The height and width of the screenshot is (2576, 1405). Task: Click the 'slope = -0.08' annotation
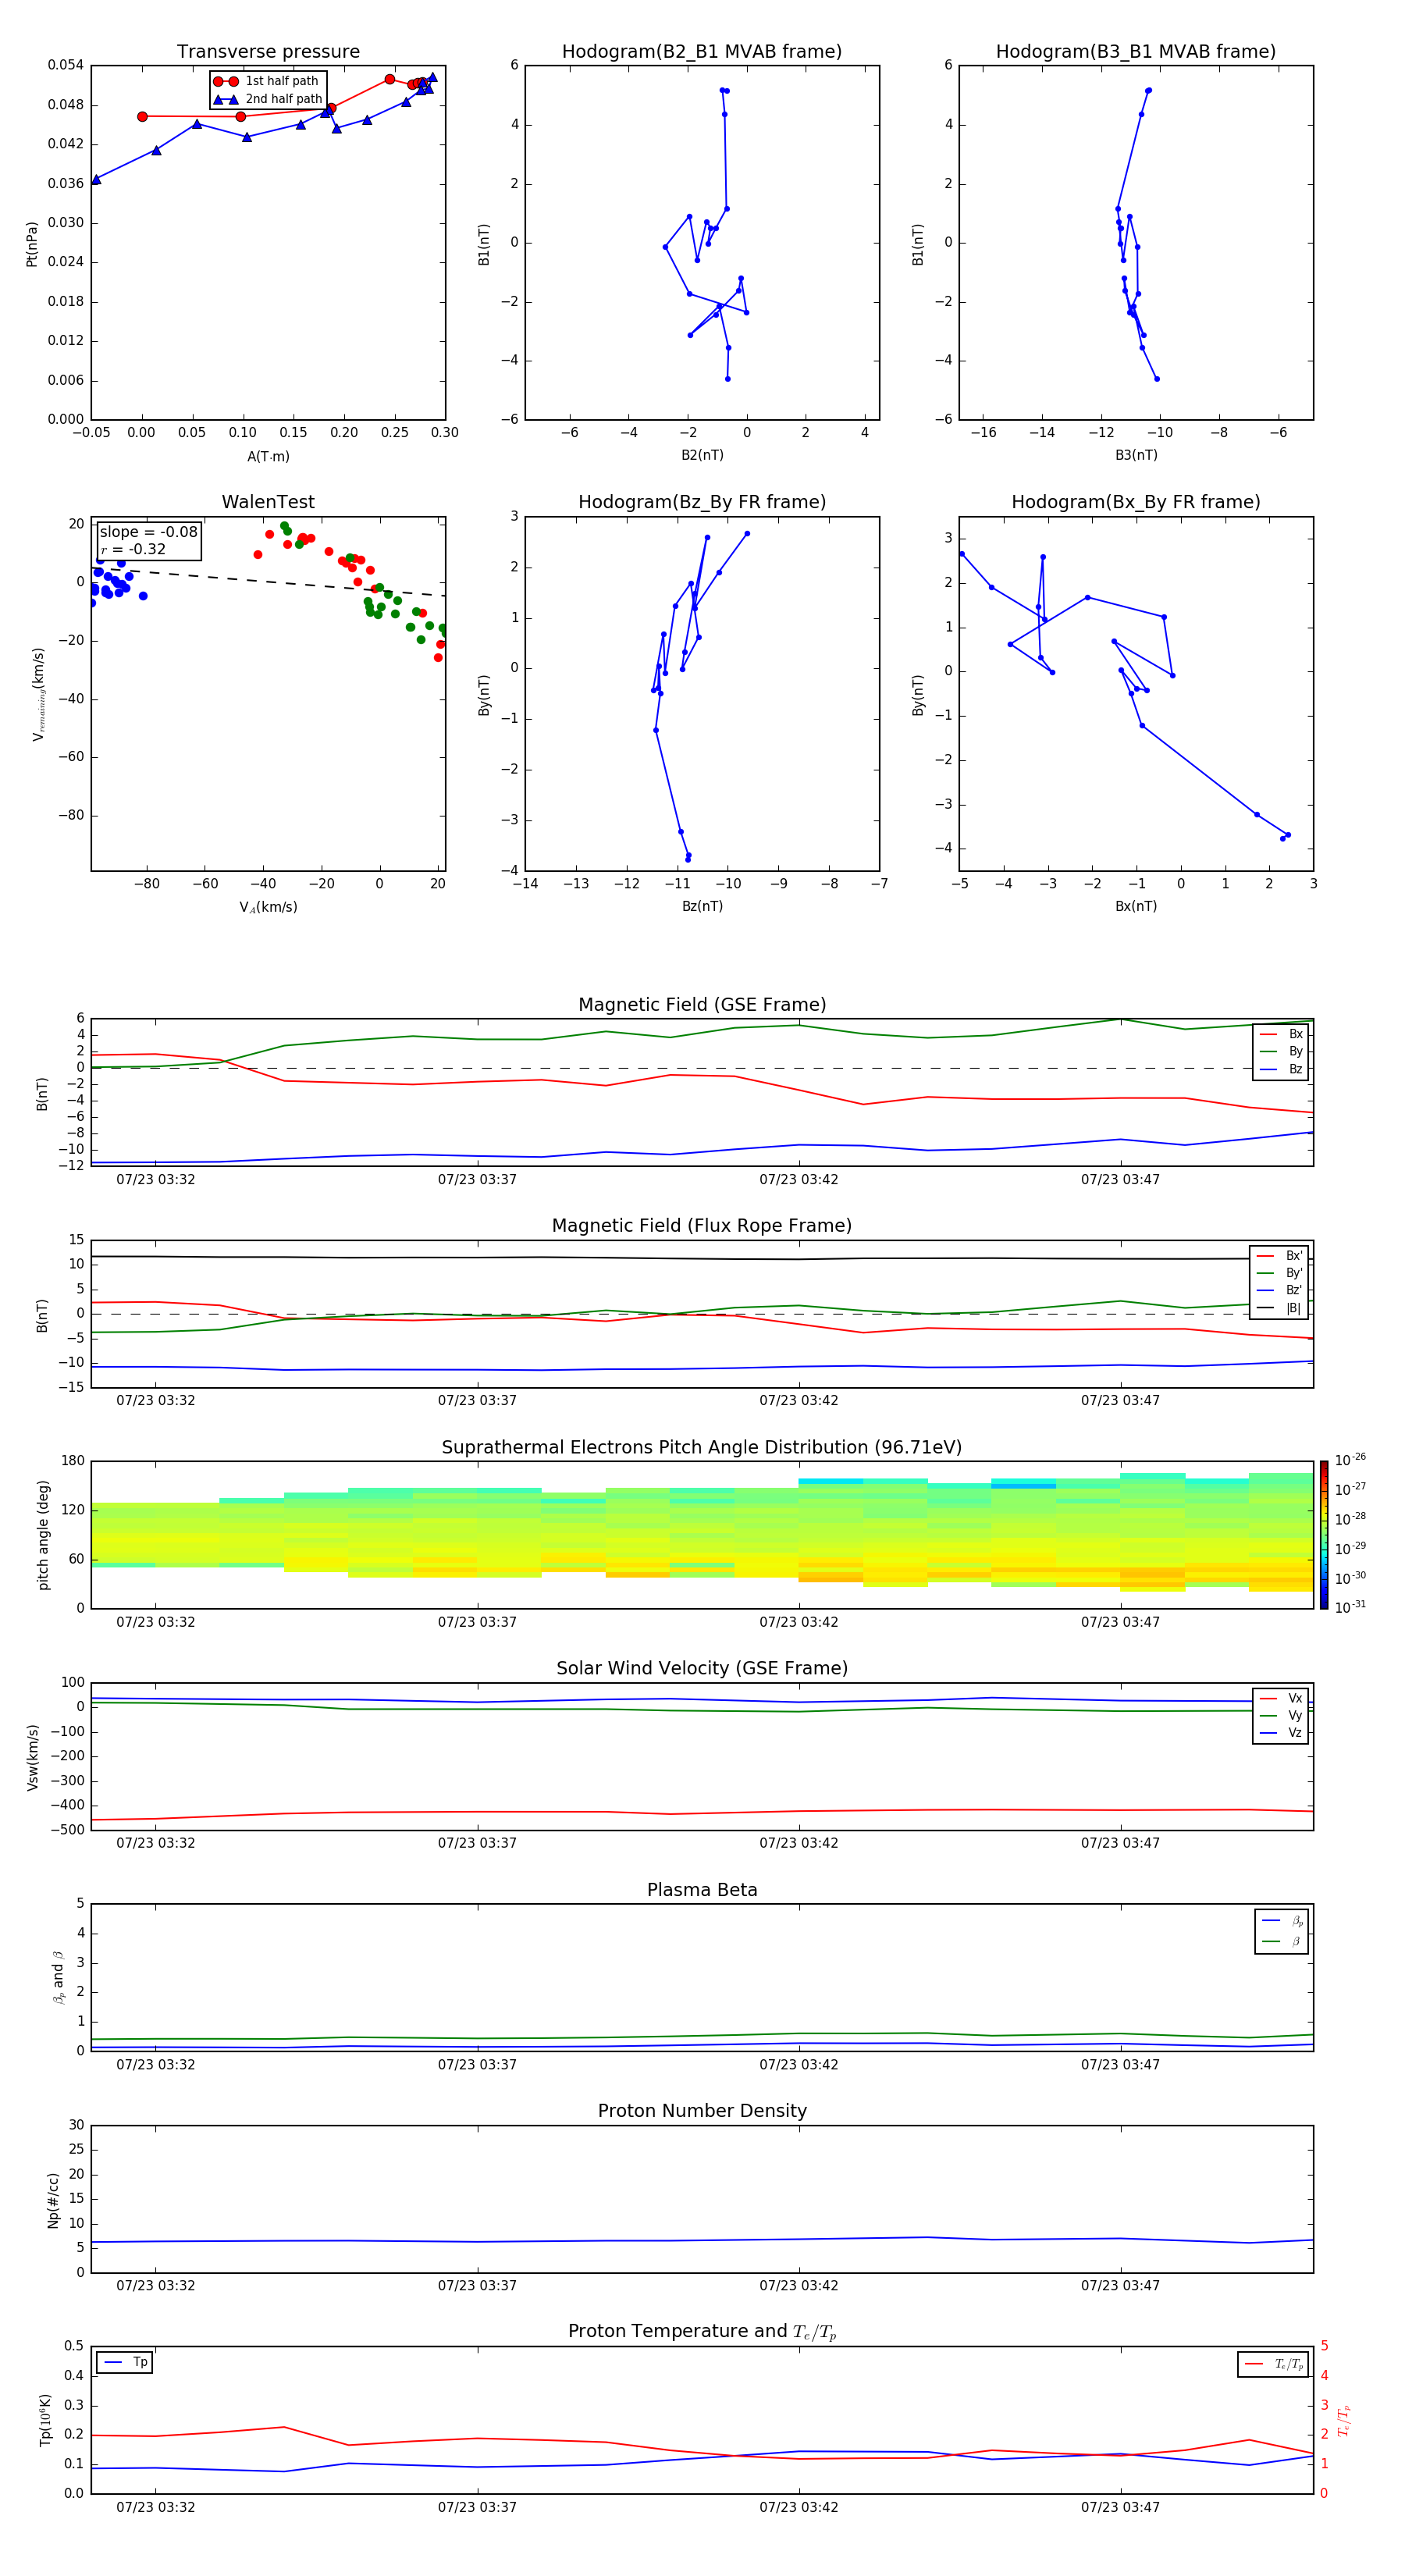tap(149, 532)
